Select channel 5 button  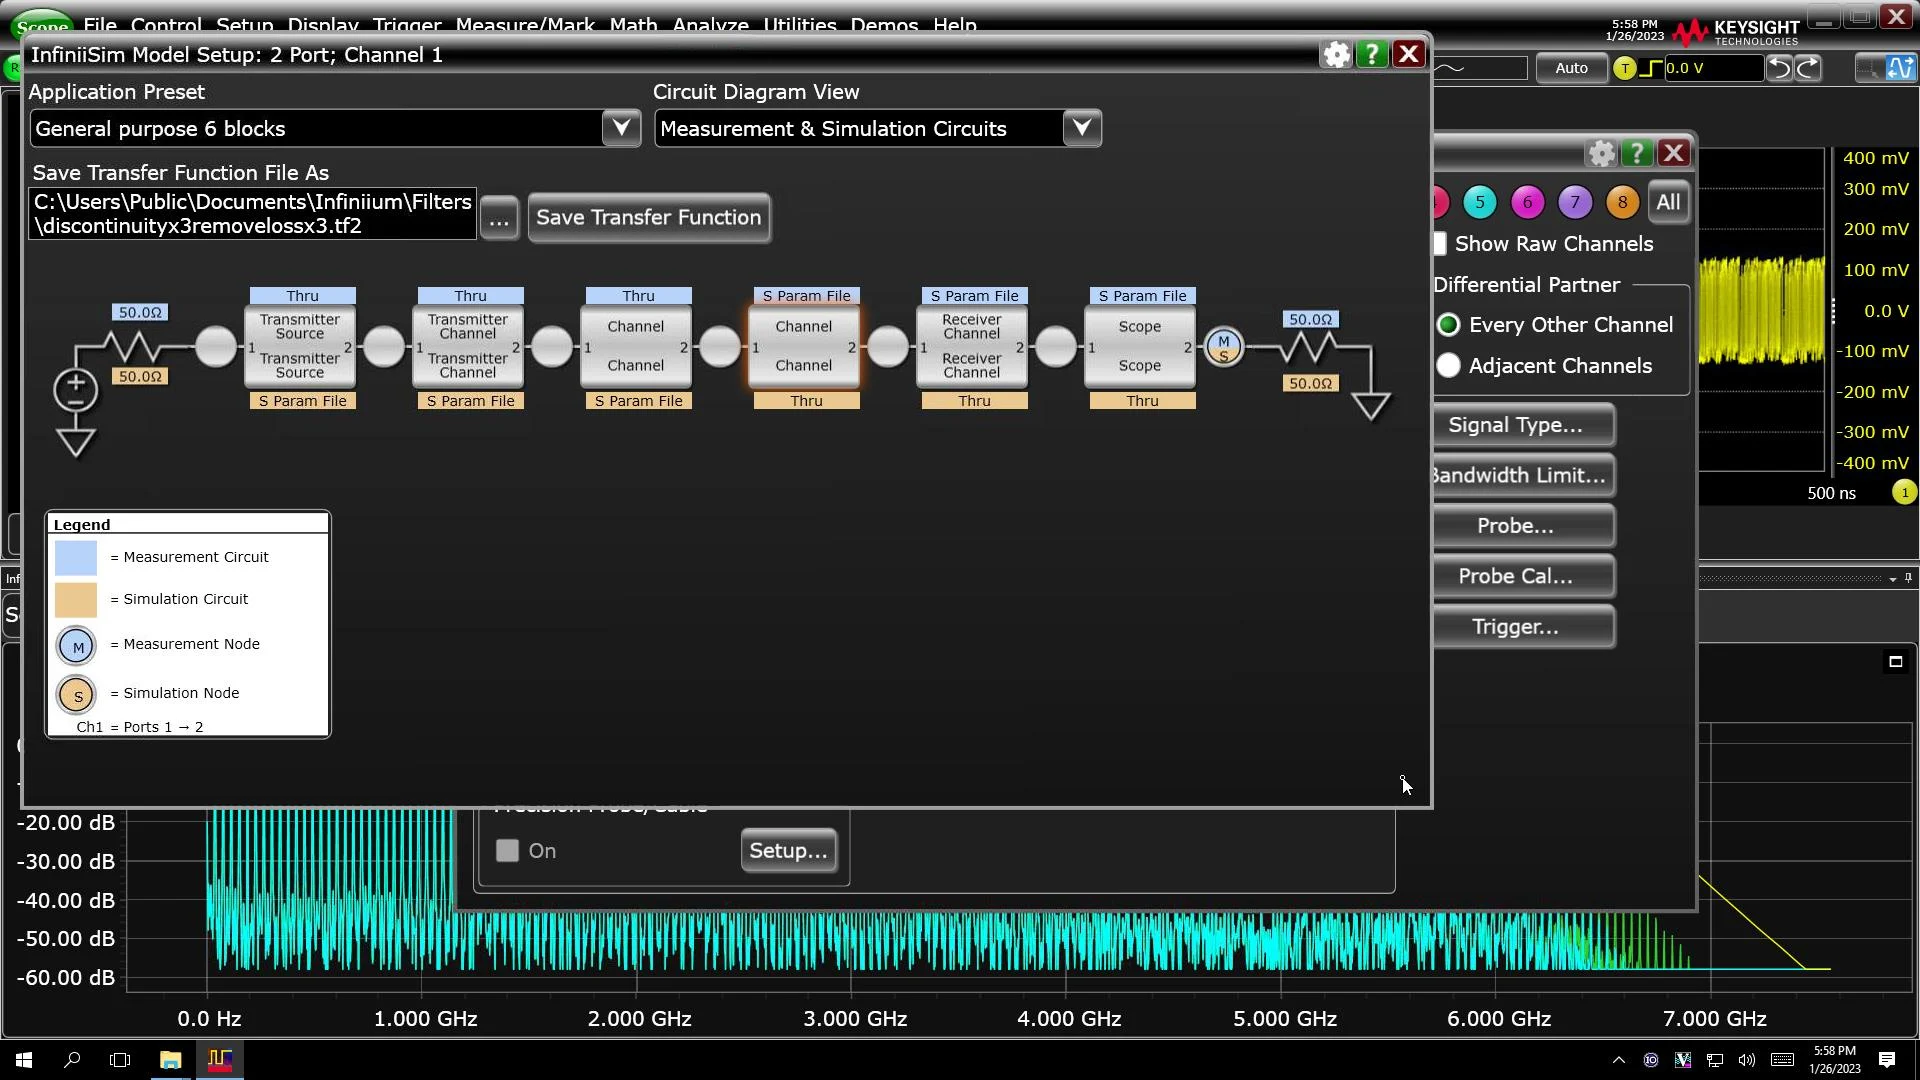(x=1480, y=202)
